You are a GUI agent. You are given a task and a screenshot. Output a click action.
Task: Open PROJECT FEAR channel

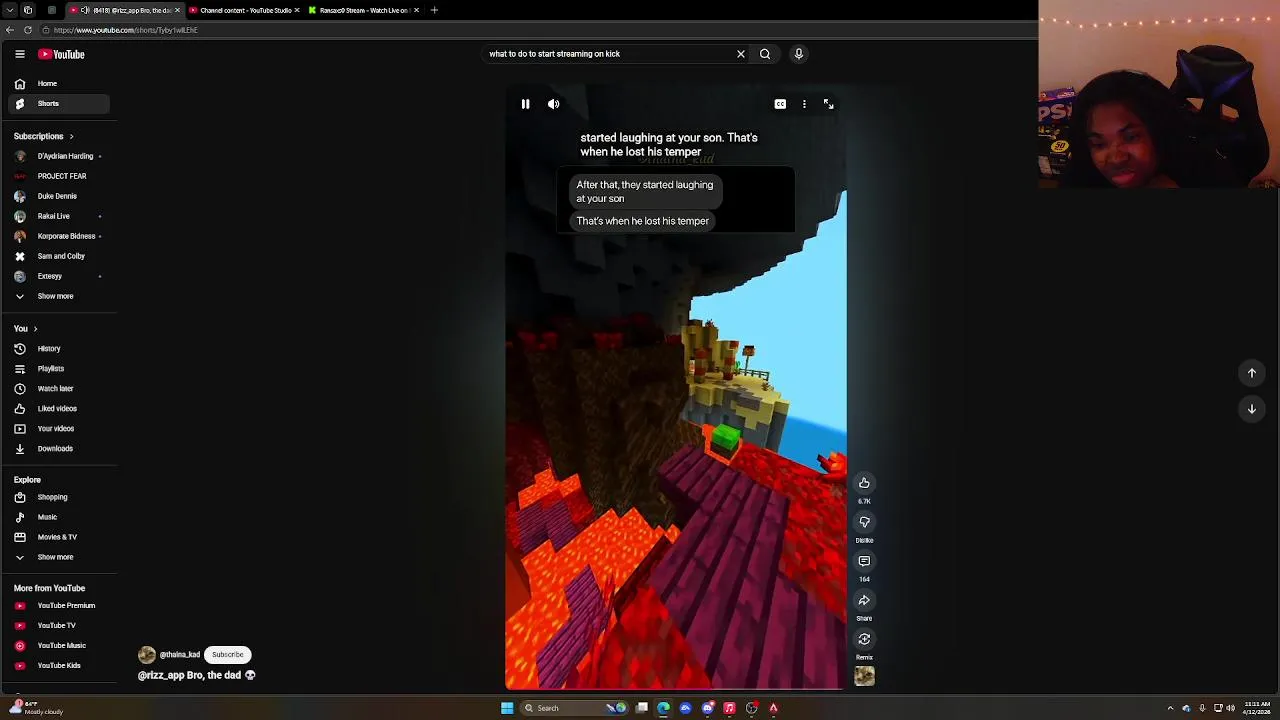pyautogui.click(x=61, y=176)
